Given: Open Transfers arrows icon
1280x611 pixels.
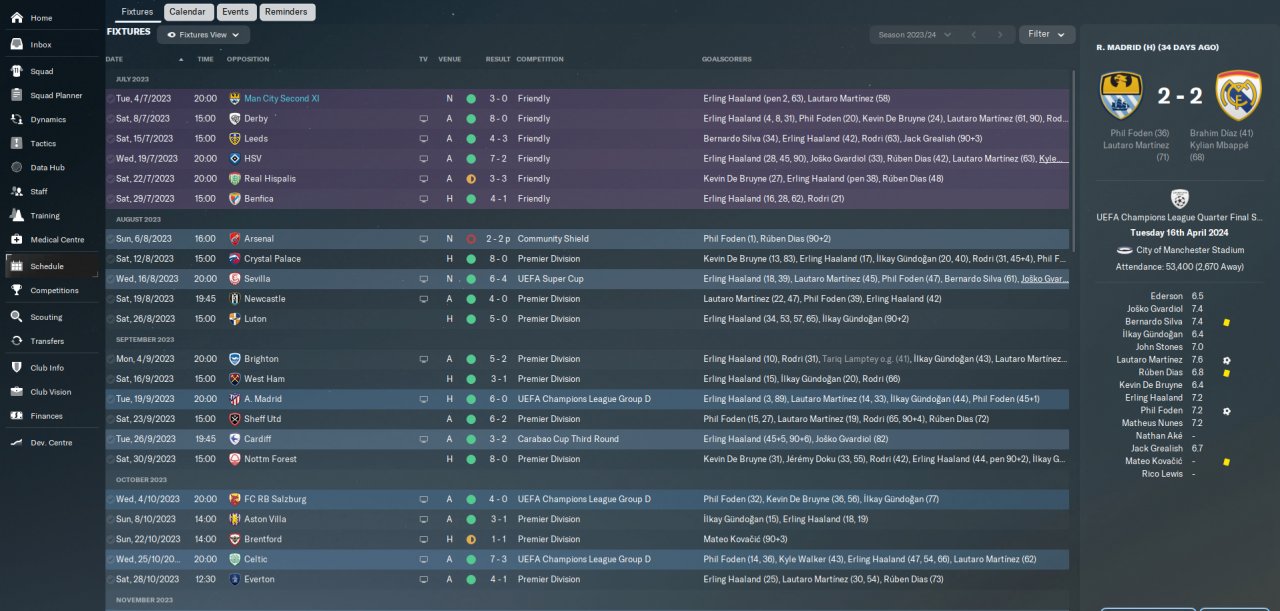Looking at the screenshot, I should (x=16, y=342).
